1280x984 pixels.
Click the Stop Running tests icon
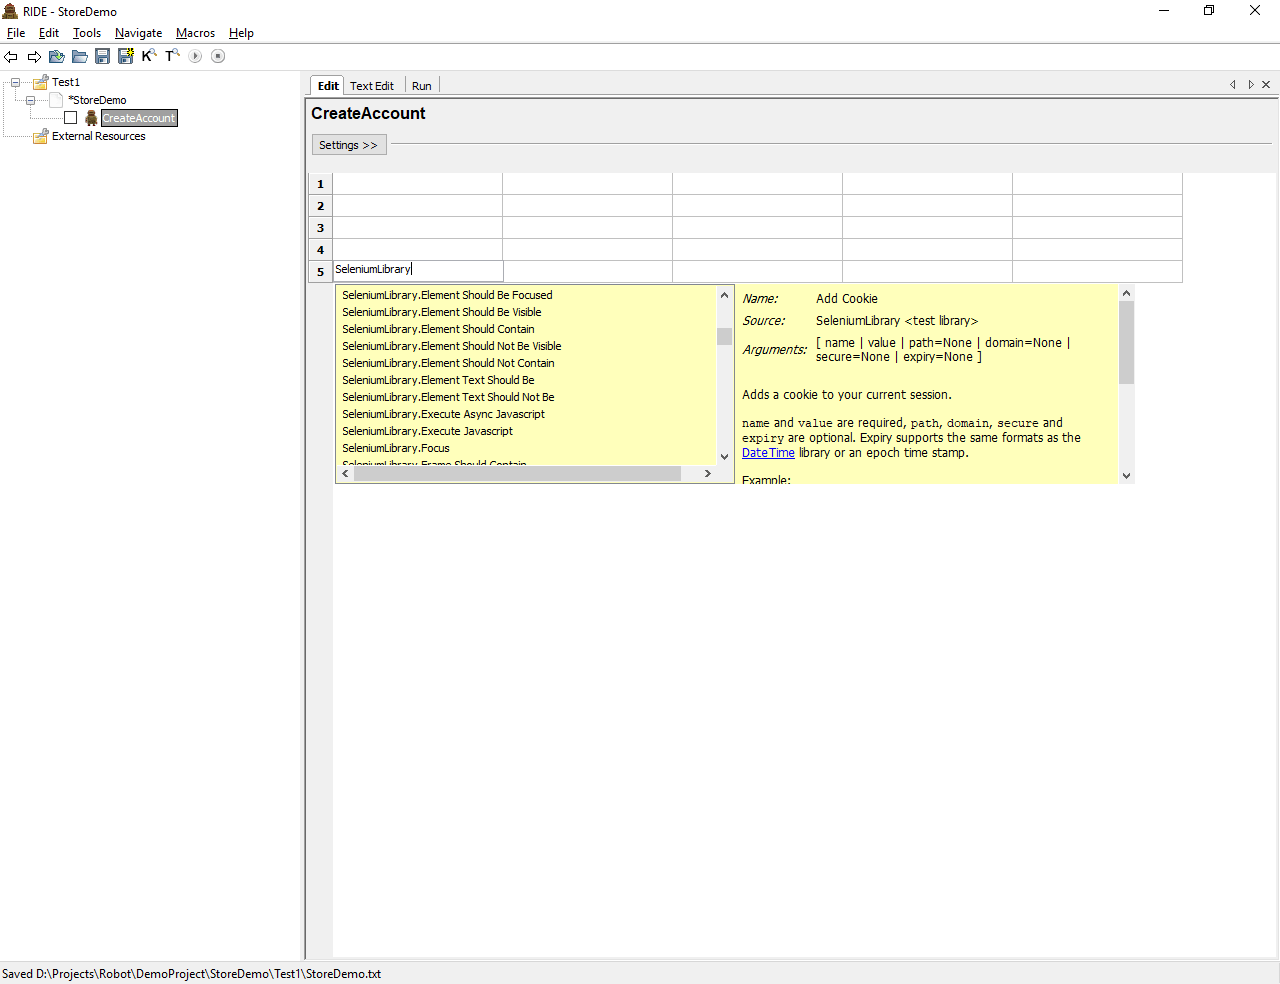pyautogui.click(x=218, y=56)
